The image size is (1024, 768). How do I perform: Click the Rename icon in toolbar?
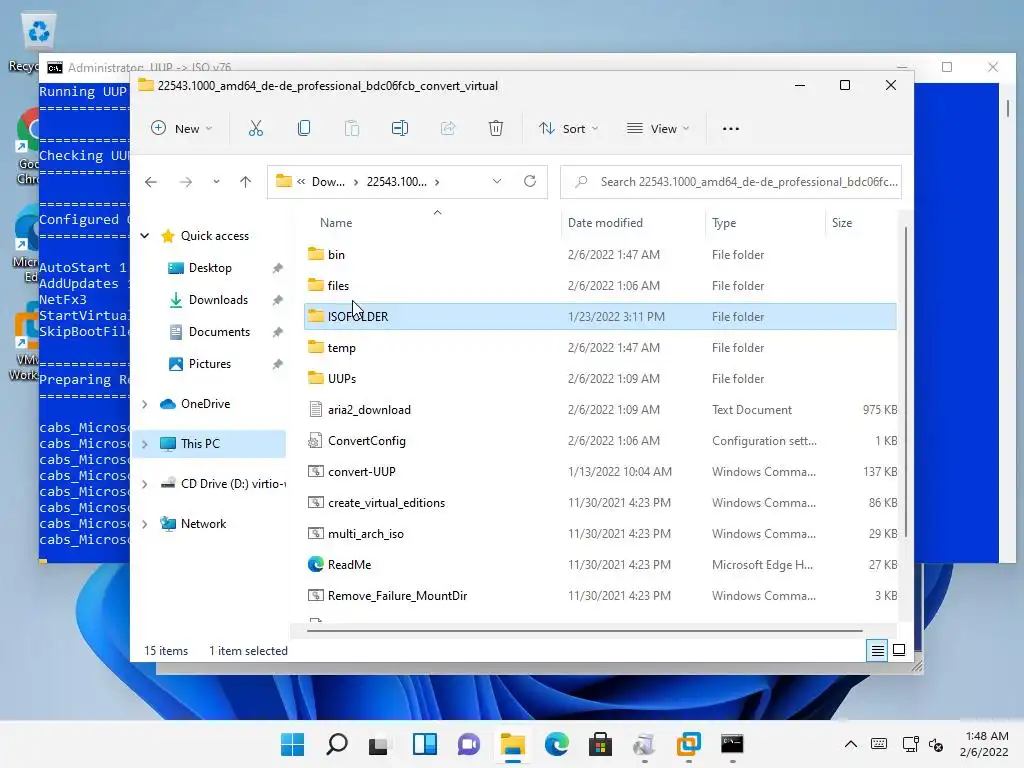[400, 129]
